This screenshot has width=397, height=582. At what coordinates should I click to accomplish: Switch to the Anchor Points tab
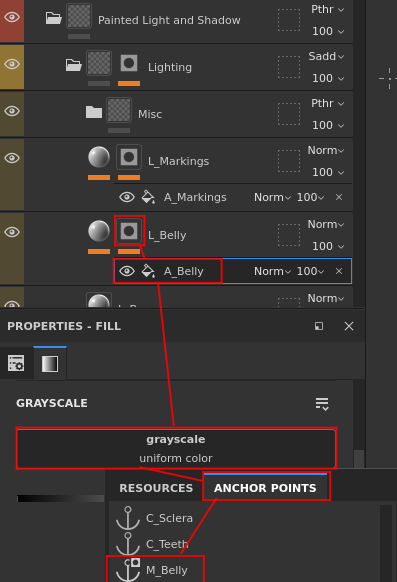pos(265,487)
